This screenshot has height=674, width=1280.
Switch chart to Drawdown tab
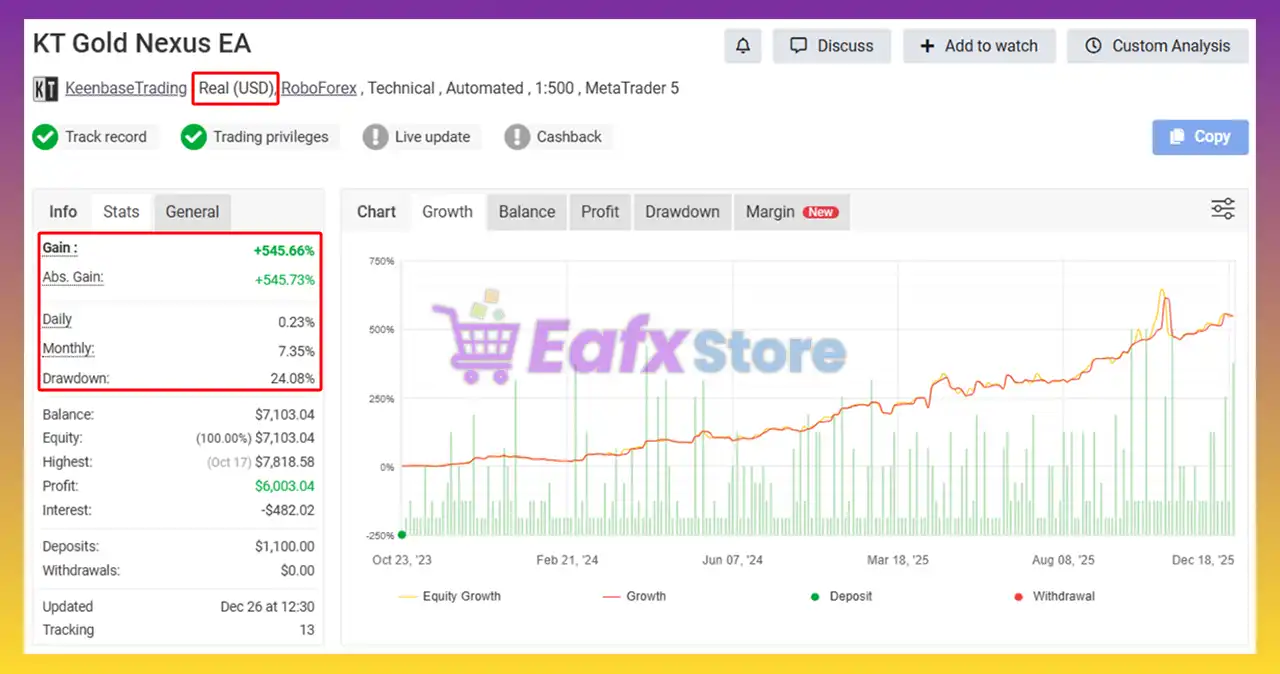pos(682,212)
